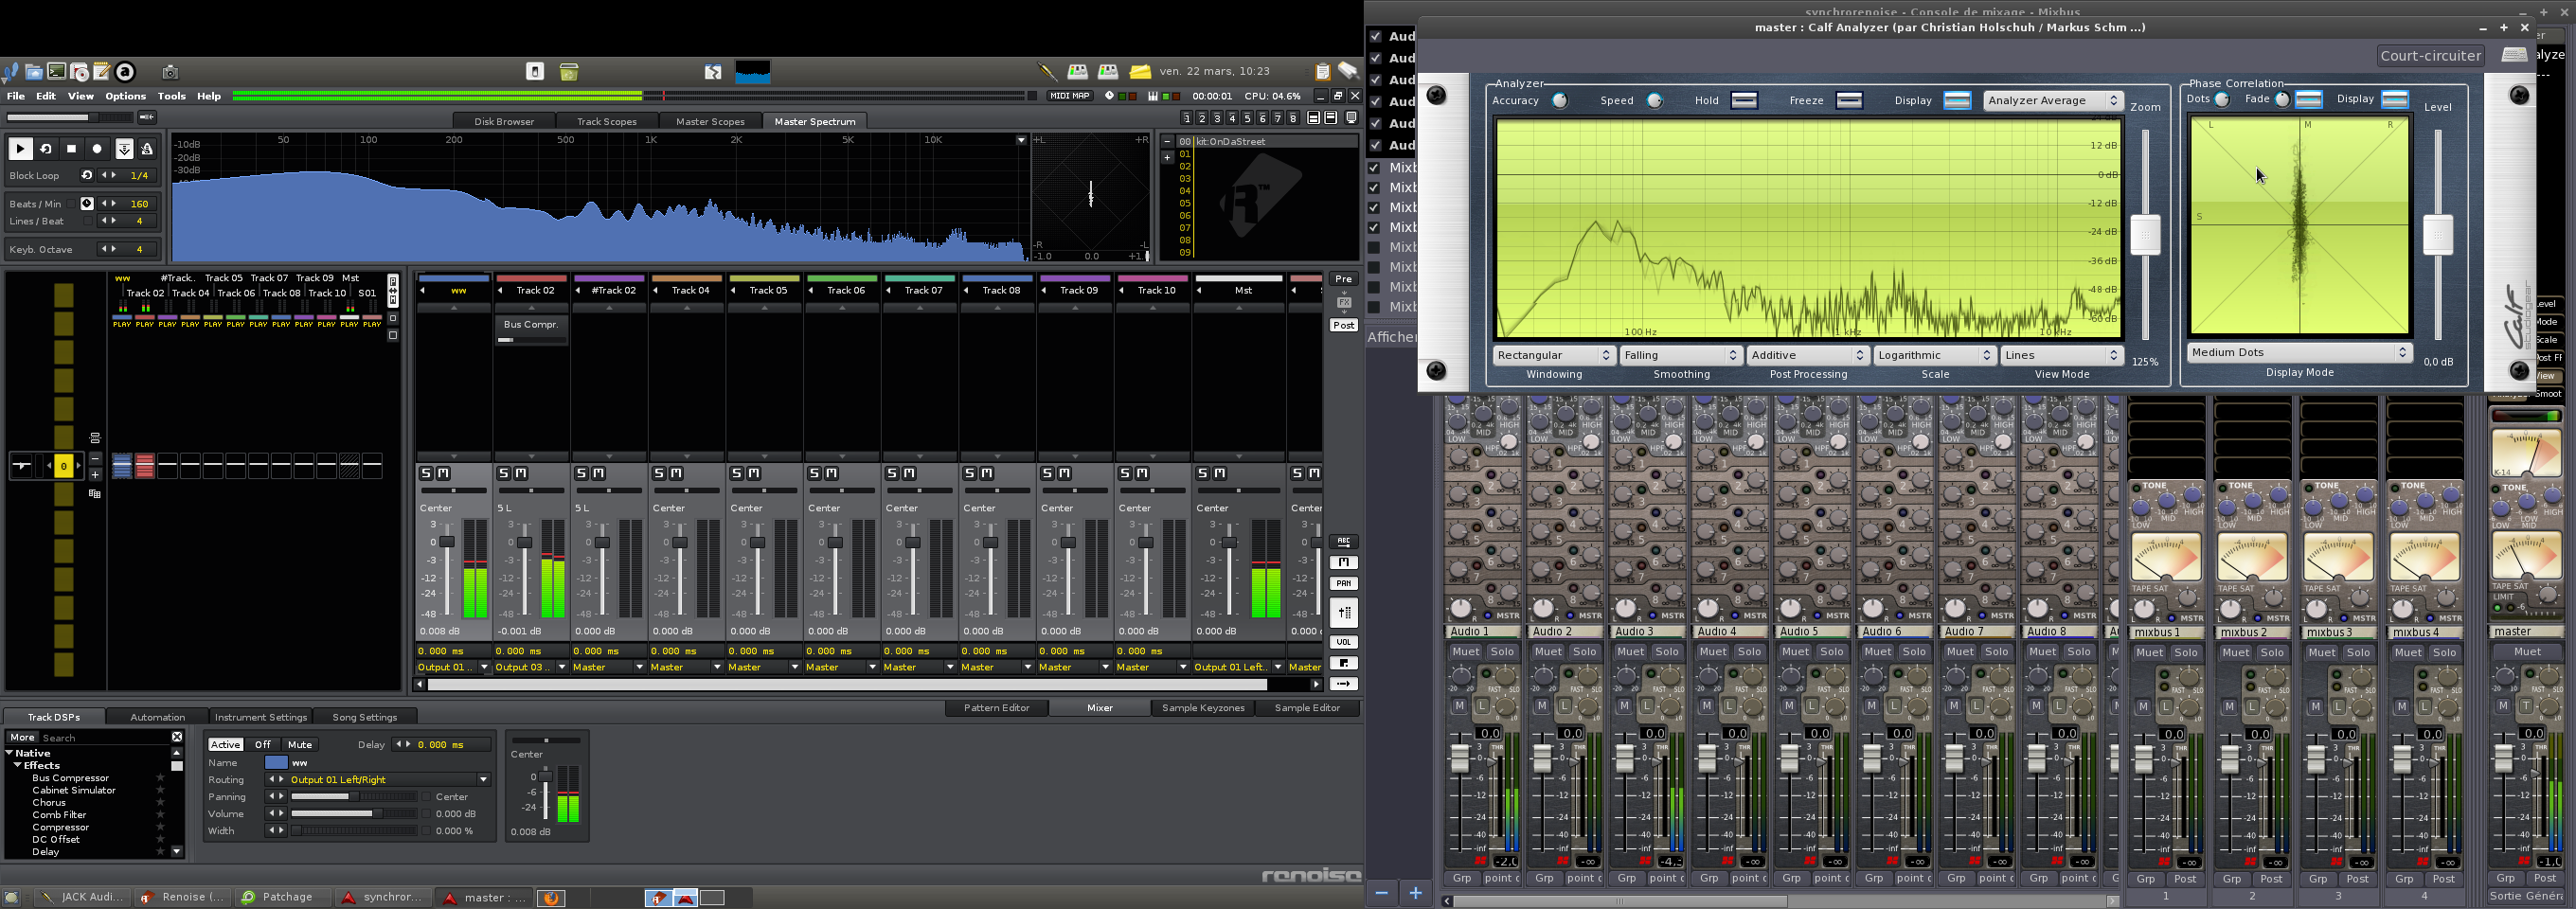This screenshot has width=2576, height=909.
Task: Click the Court-circuiter bypass button
Action: [x=2430, y=56]
